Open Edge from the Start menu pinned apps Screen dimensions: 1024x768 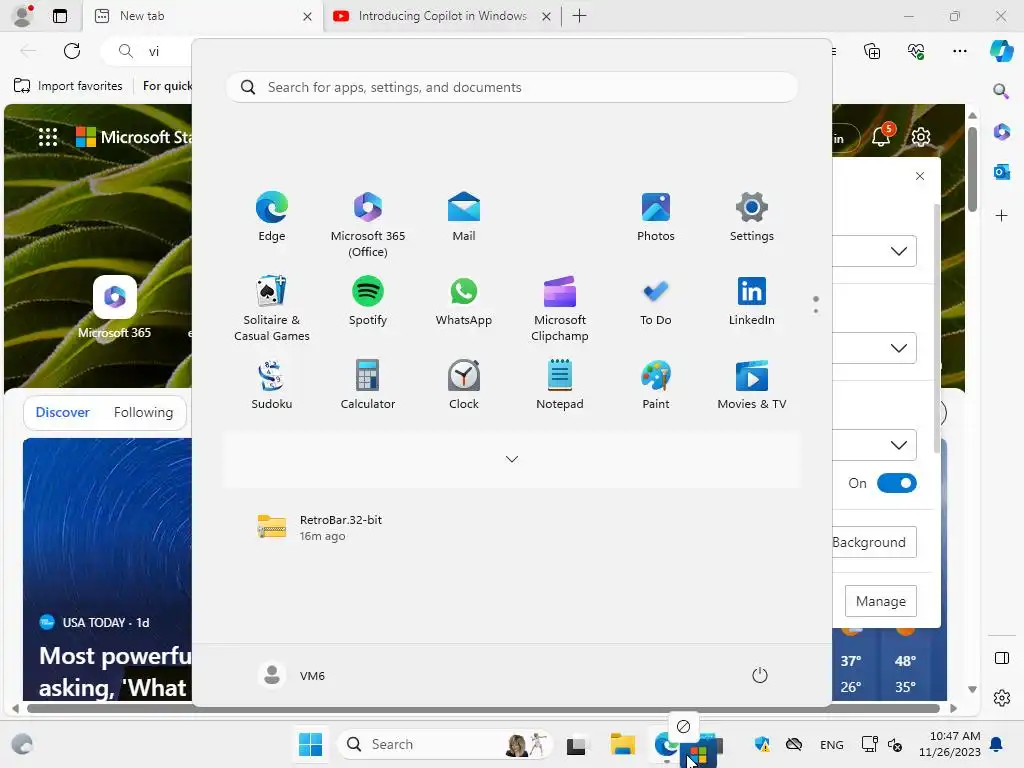[x=272, y=217]
